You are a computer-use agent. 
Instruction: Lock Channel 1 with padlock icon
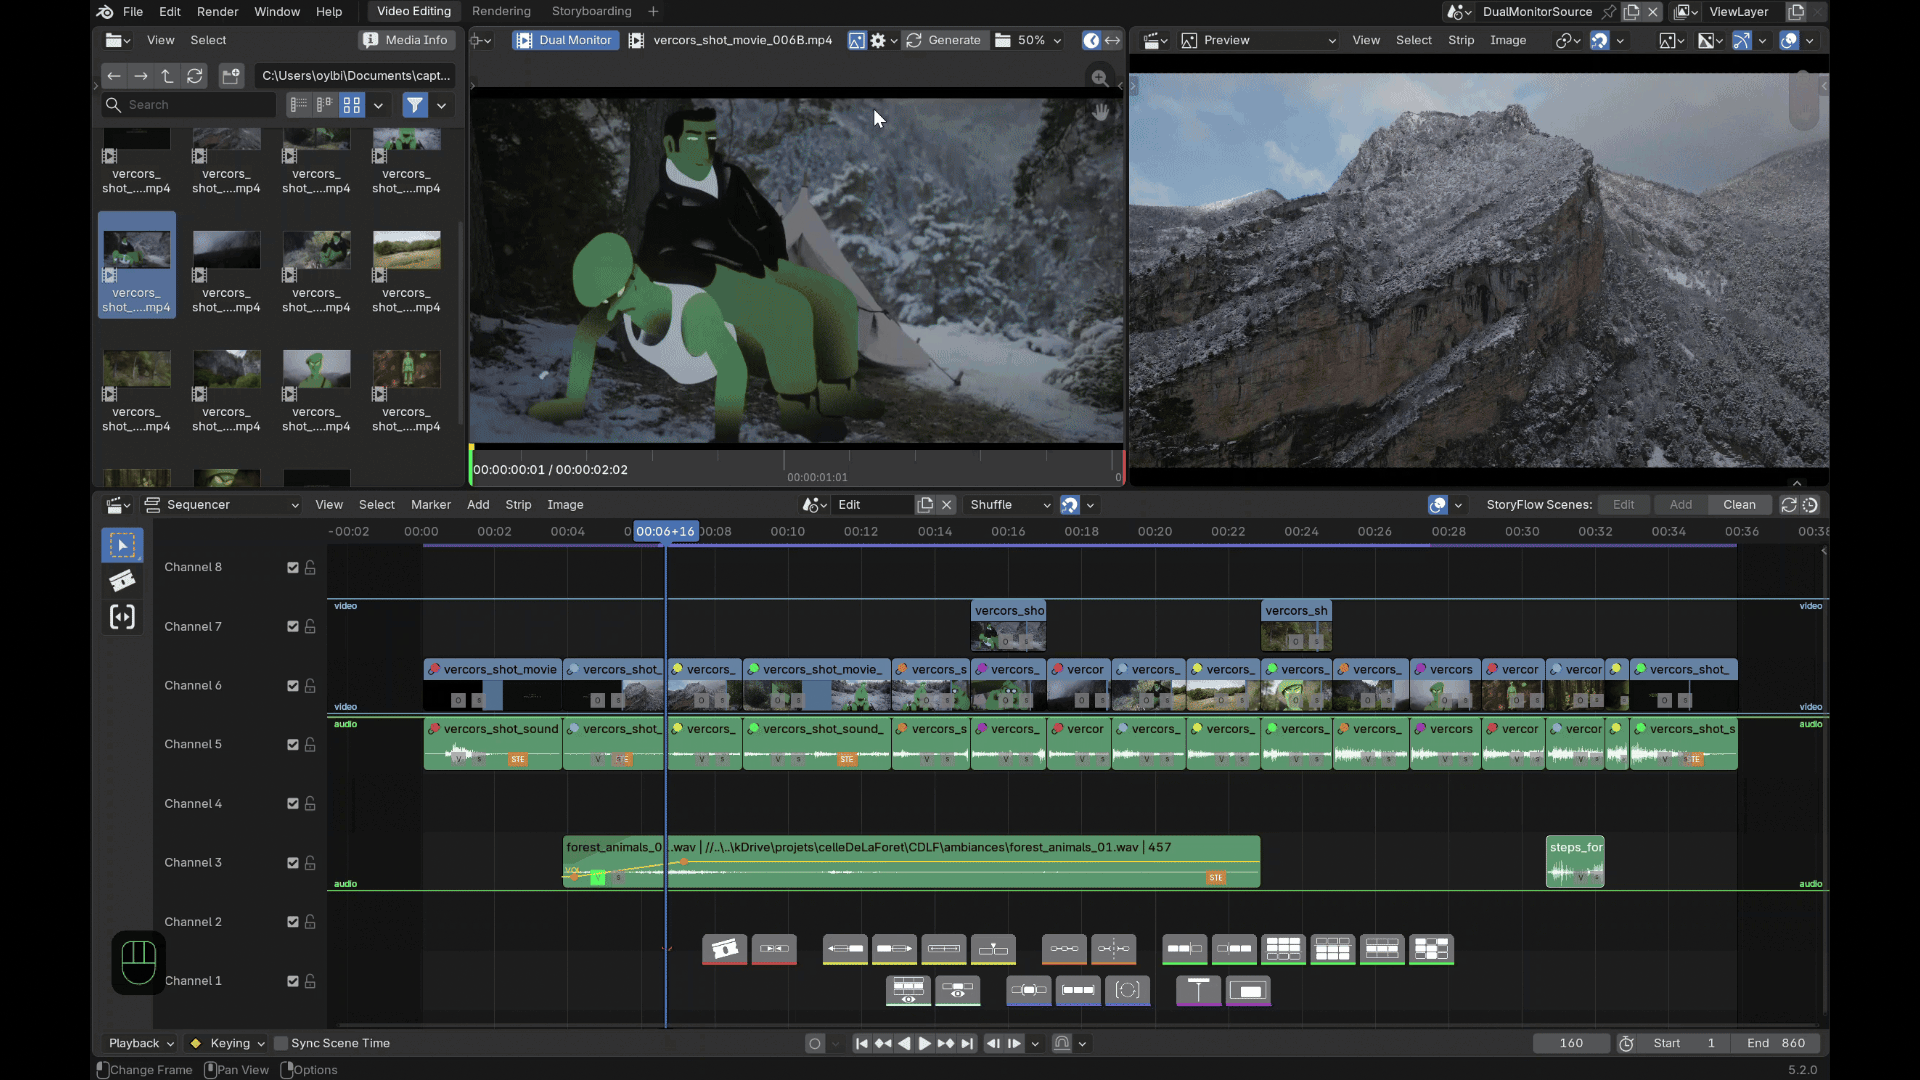[310, 981]
